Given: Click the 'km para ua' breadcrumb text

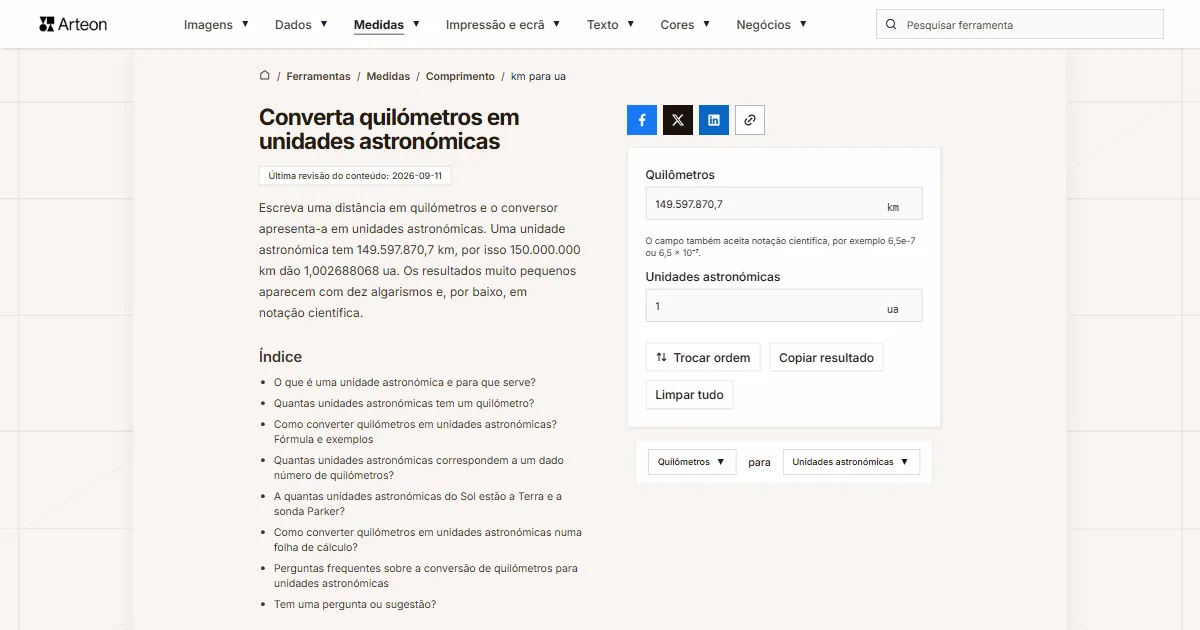Looking at the screenshot, I should [538, 76].
